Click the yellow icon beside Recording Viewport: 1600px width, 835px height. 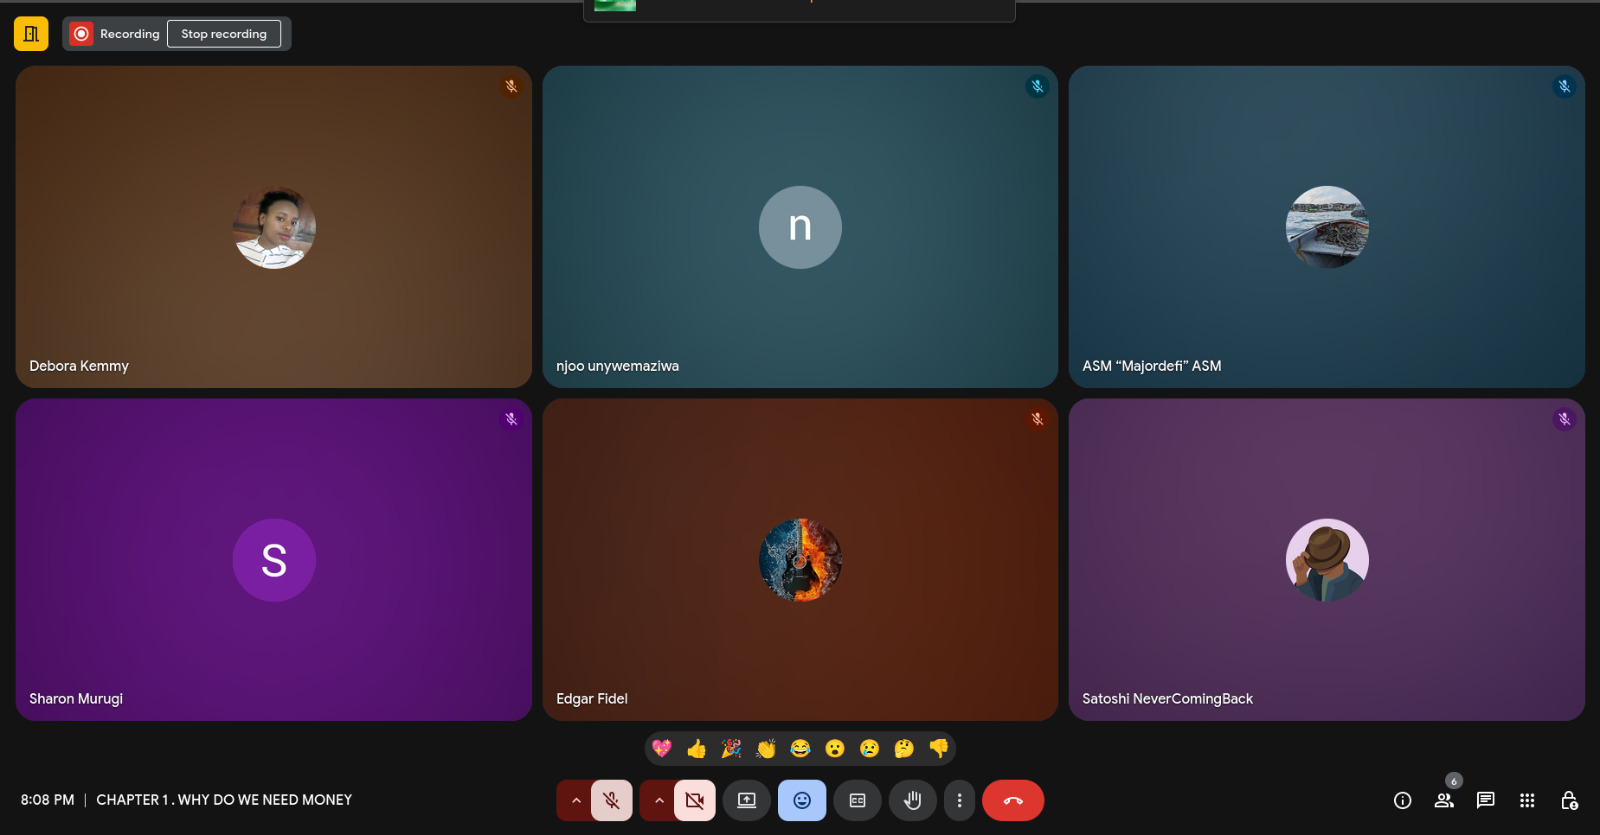coord(31,34)
